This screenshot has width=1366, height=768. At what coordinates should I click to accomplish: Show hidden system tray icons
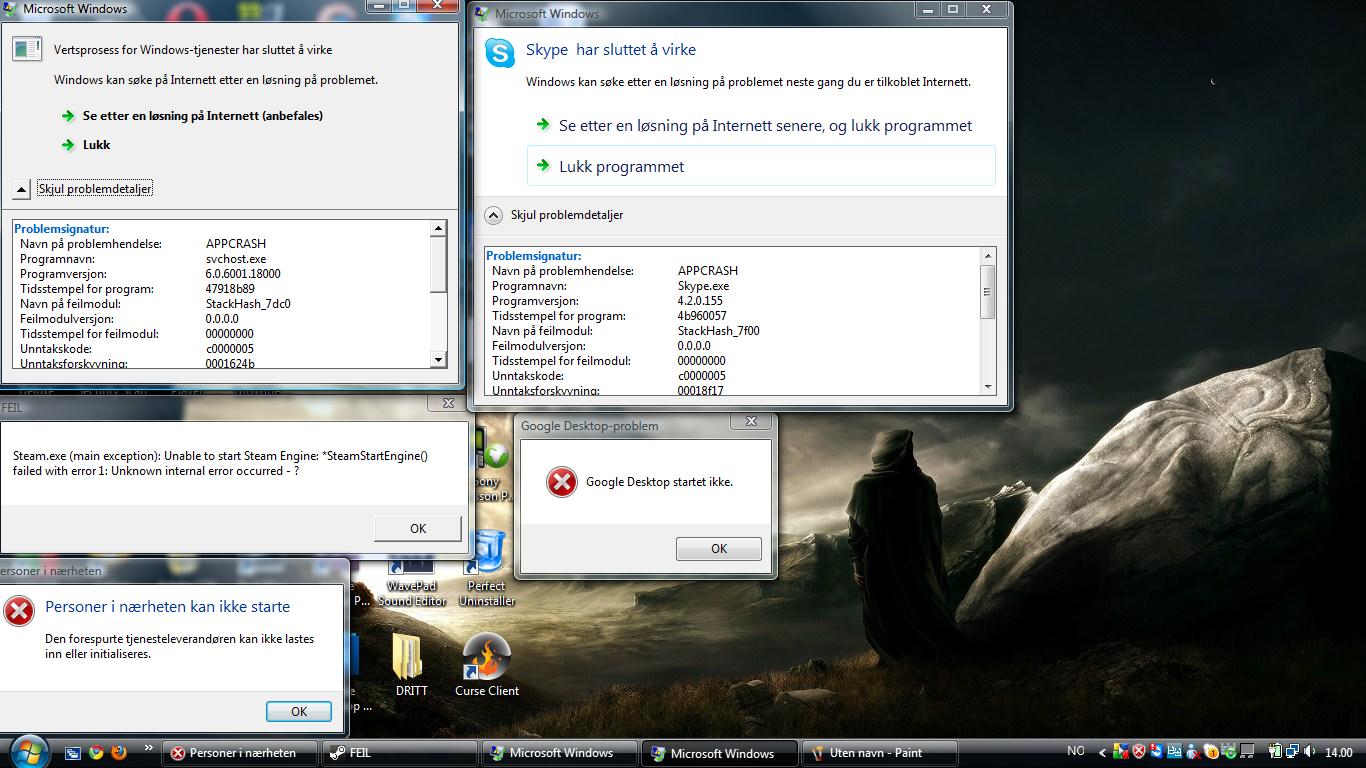point(1103,753)
